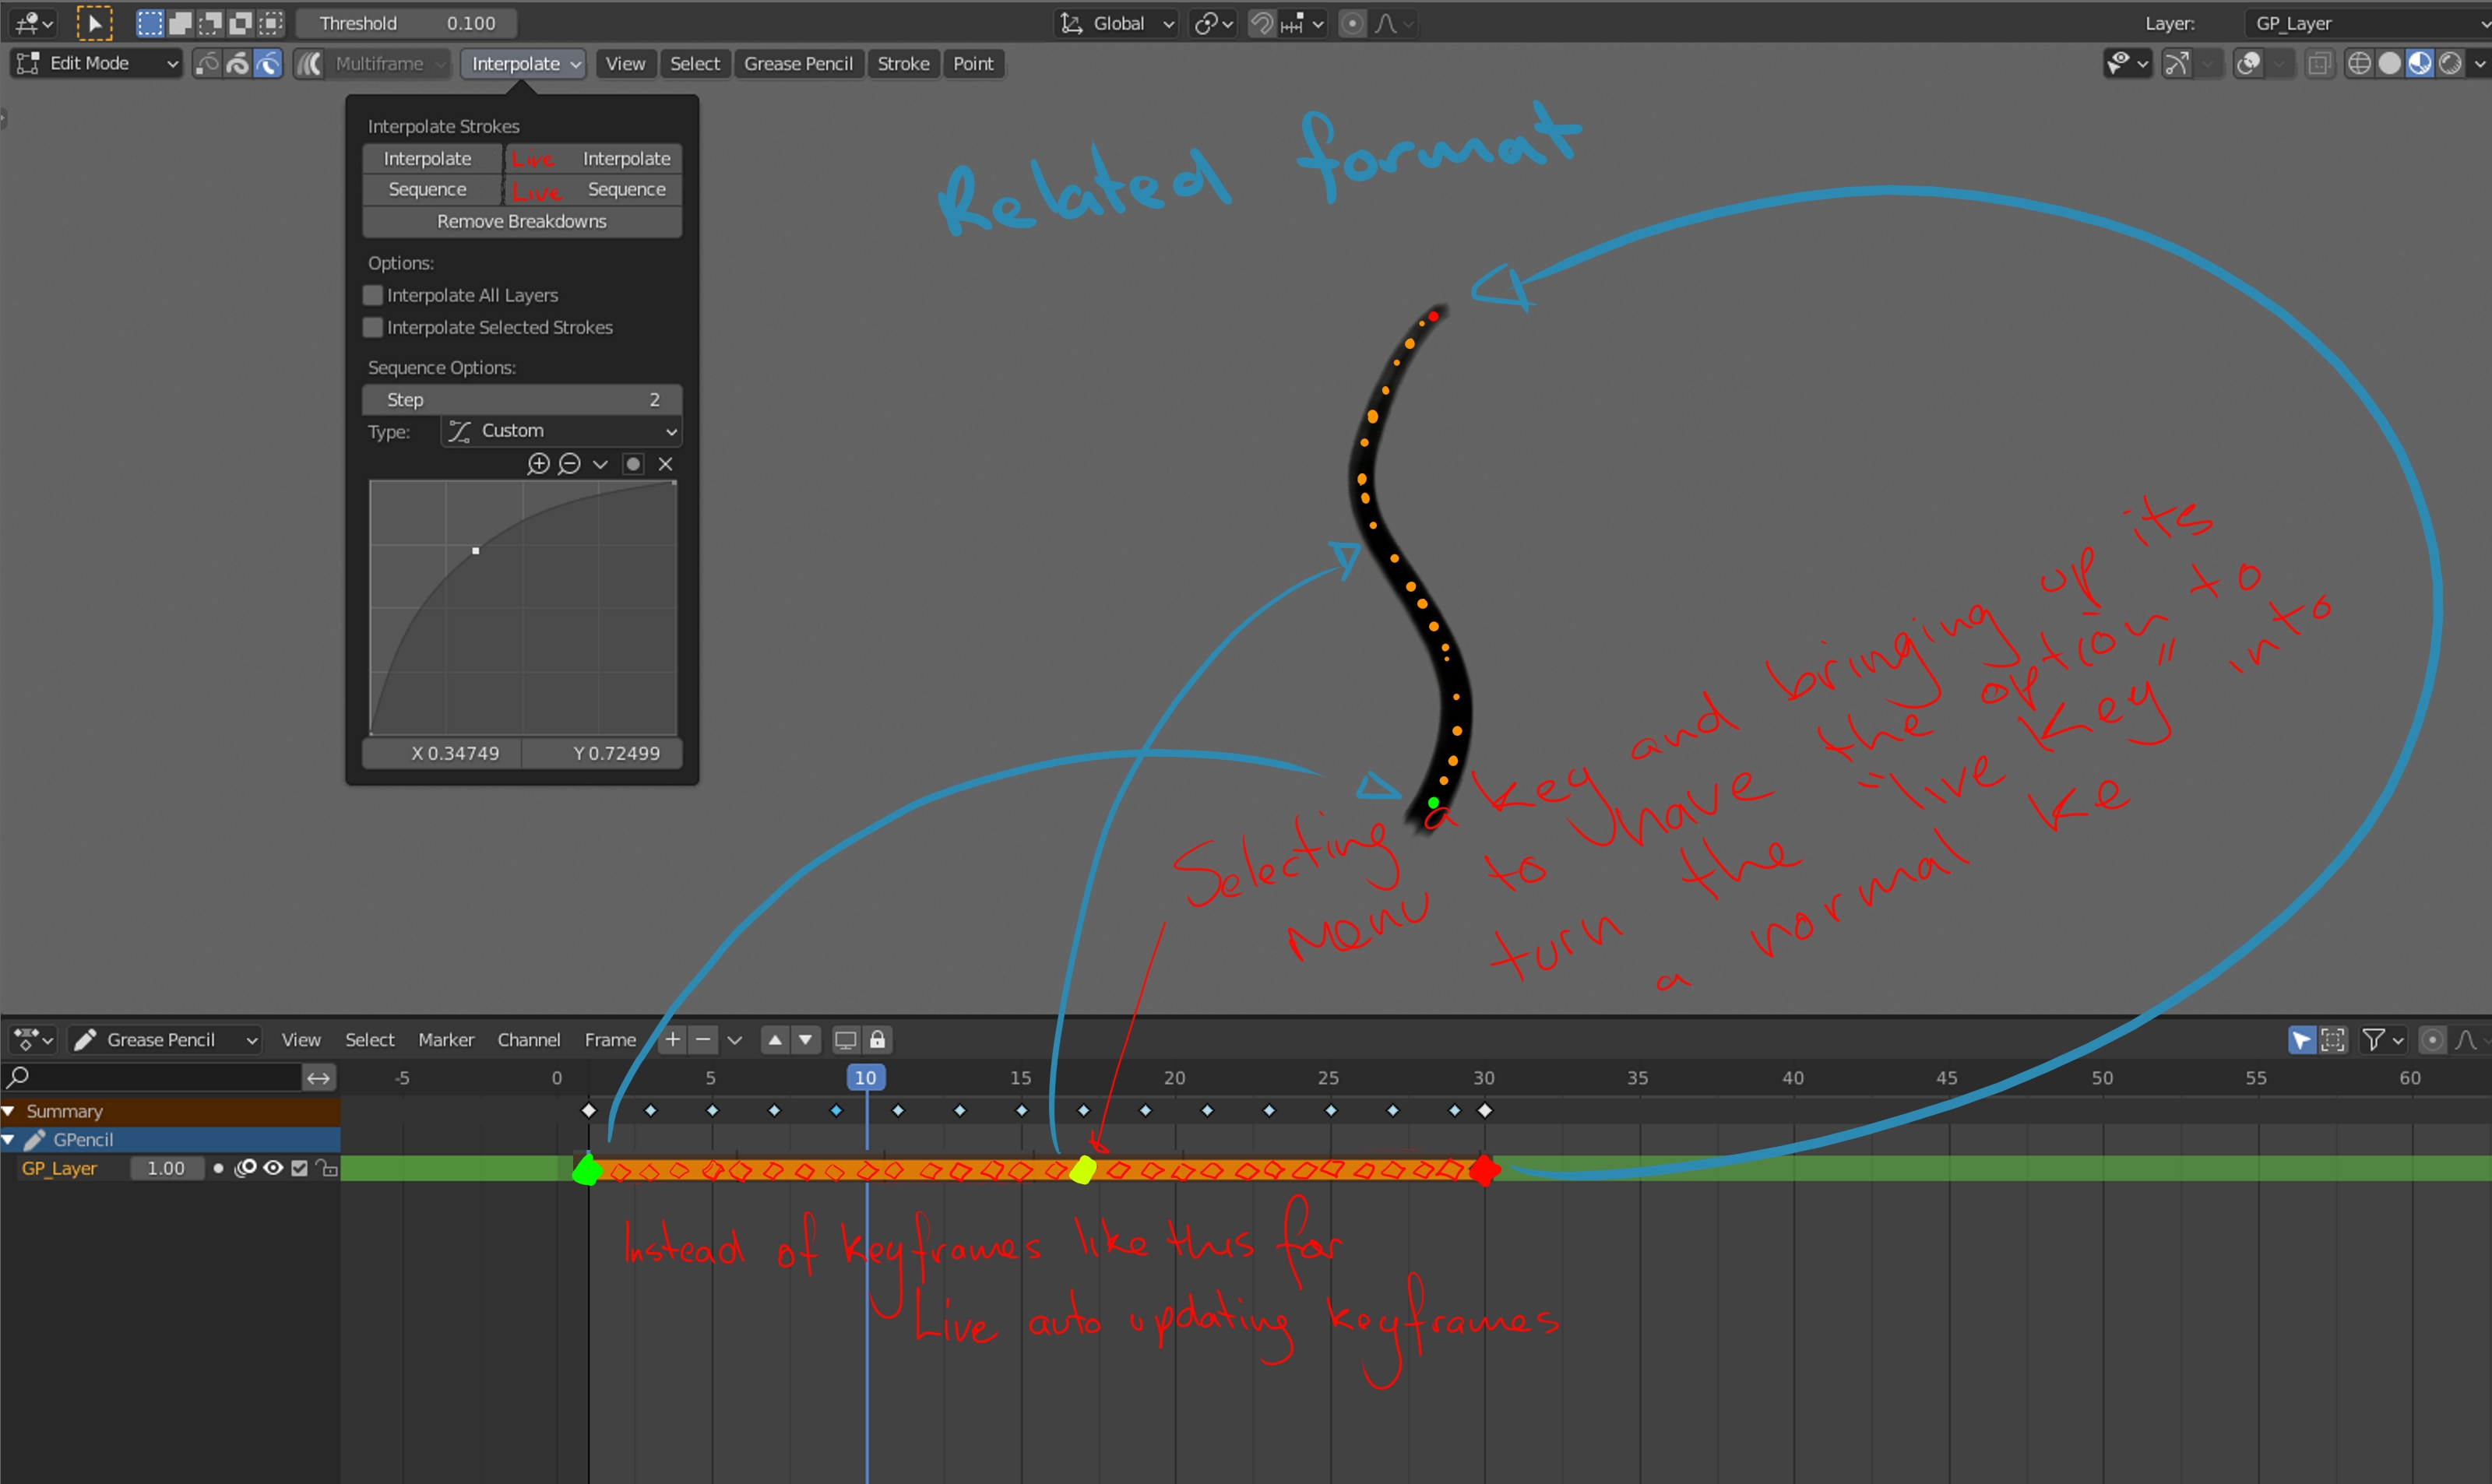The width and height of the screenshot is (2492, 1484).
Task: Switch to Solid viewport shading
Action: tap(2390, 64)
